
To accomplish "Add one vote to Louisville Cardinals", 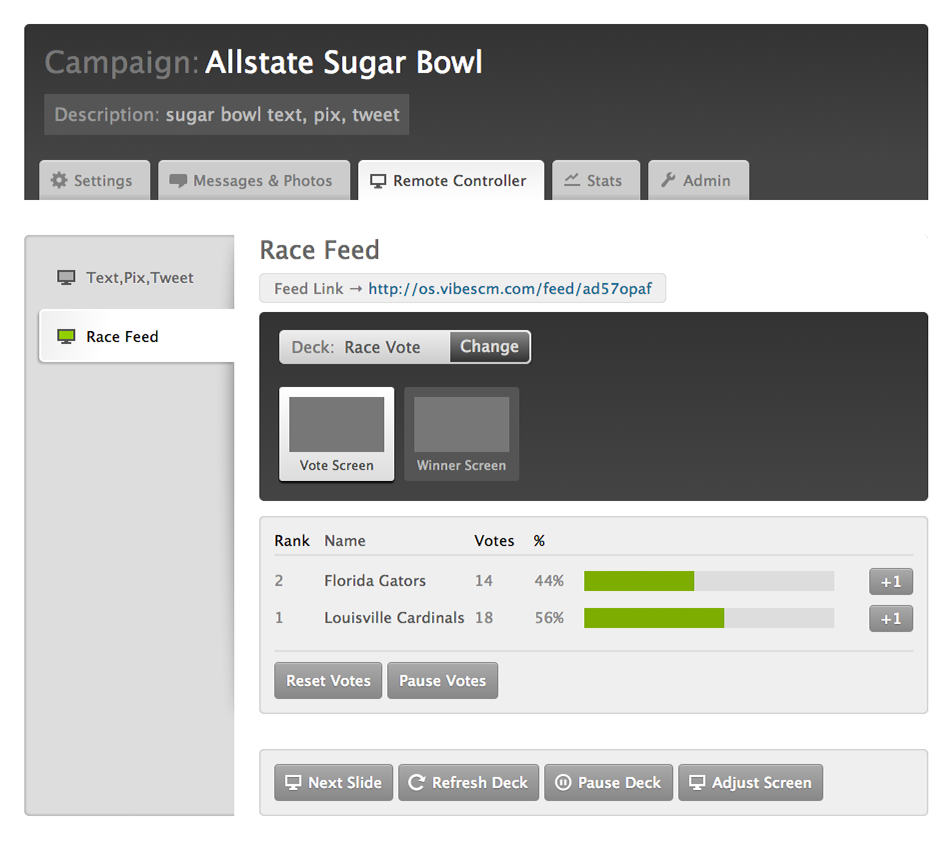I will (890, 619).
